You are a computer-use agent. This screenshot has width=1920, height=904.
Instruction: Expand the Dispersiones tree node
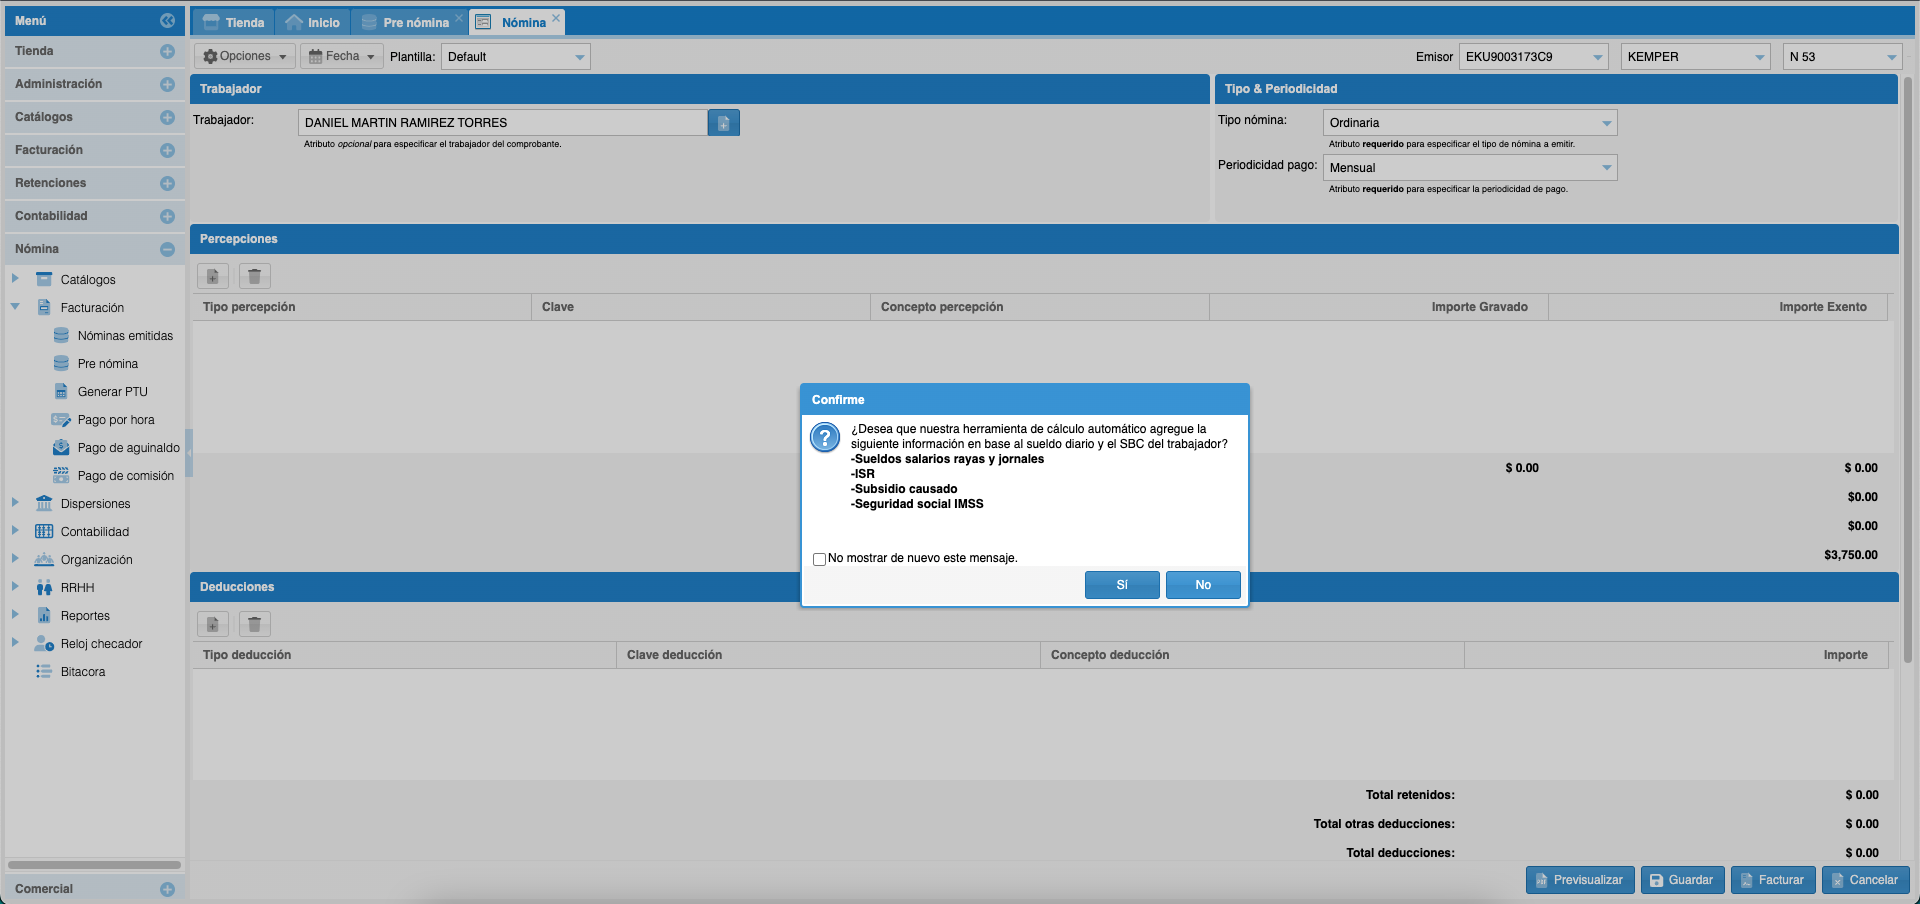pyautogui.click(x=15, y=503)
